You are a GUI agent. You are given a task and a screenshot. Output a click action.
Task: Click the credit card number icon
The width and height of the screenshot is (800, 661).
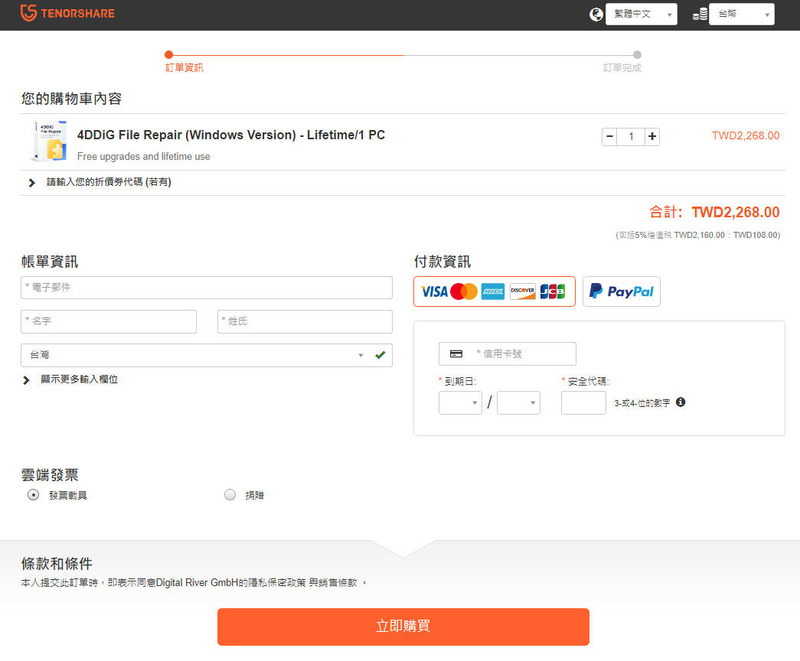point(456,354)
